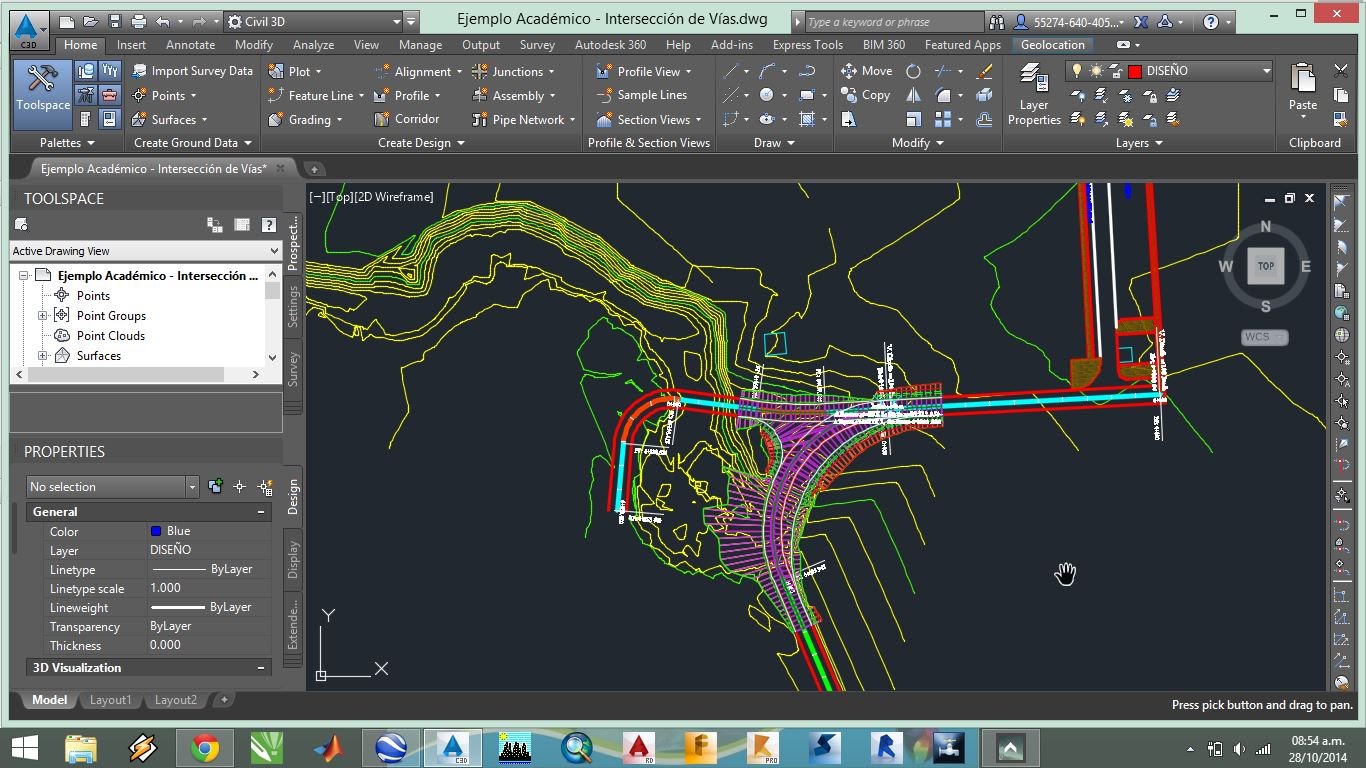Click the MATLAB taskbar icon
Screen dimensions: 1366x768
(x=328, y=747)
